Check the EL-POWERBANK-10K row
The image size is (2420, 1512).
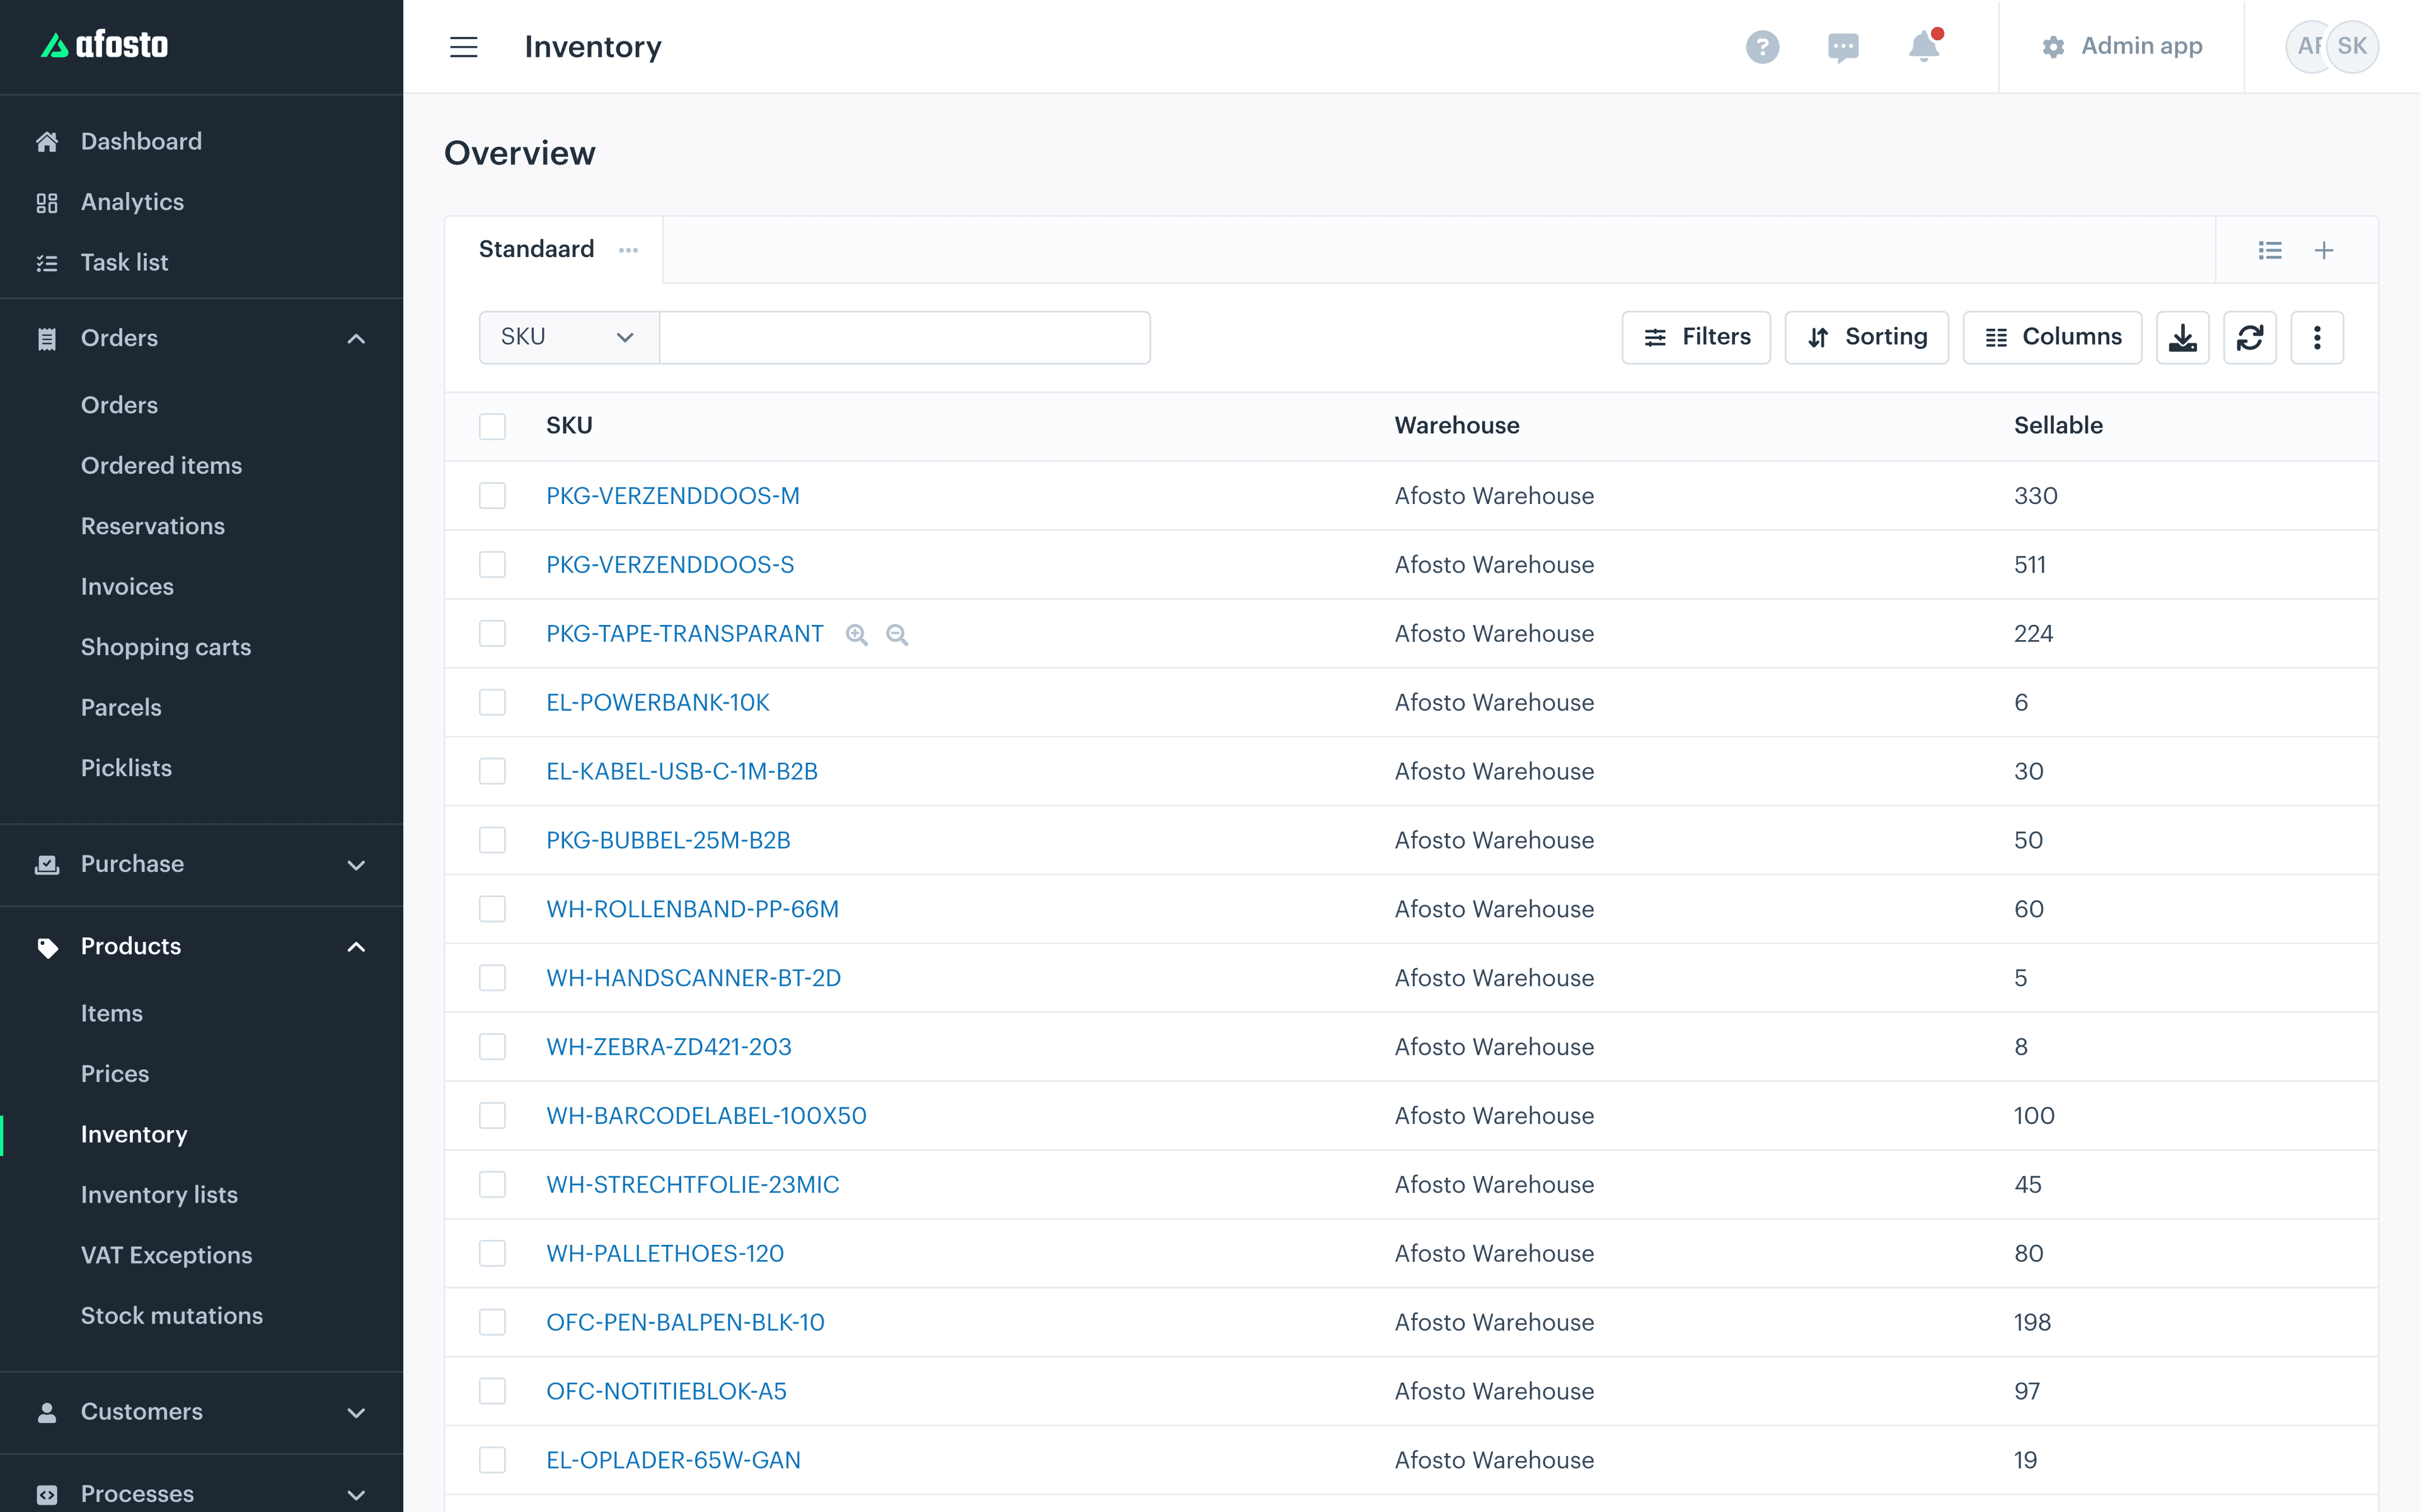(492, 702)
